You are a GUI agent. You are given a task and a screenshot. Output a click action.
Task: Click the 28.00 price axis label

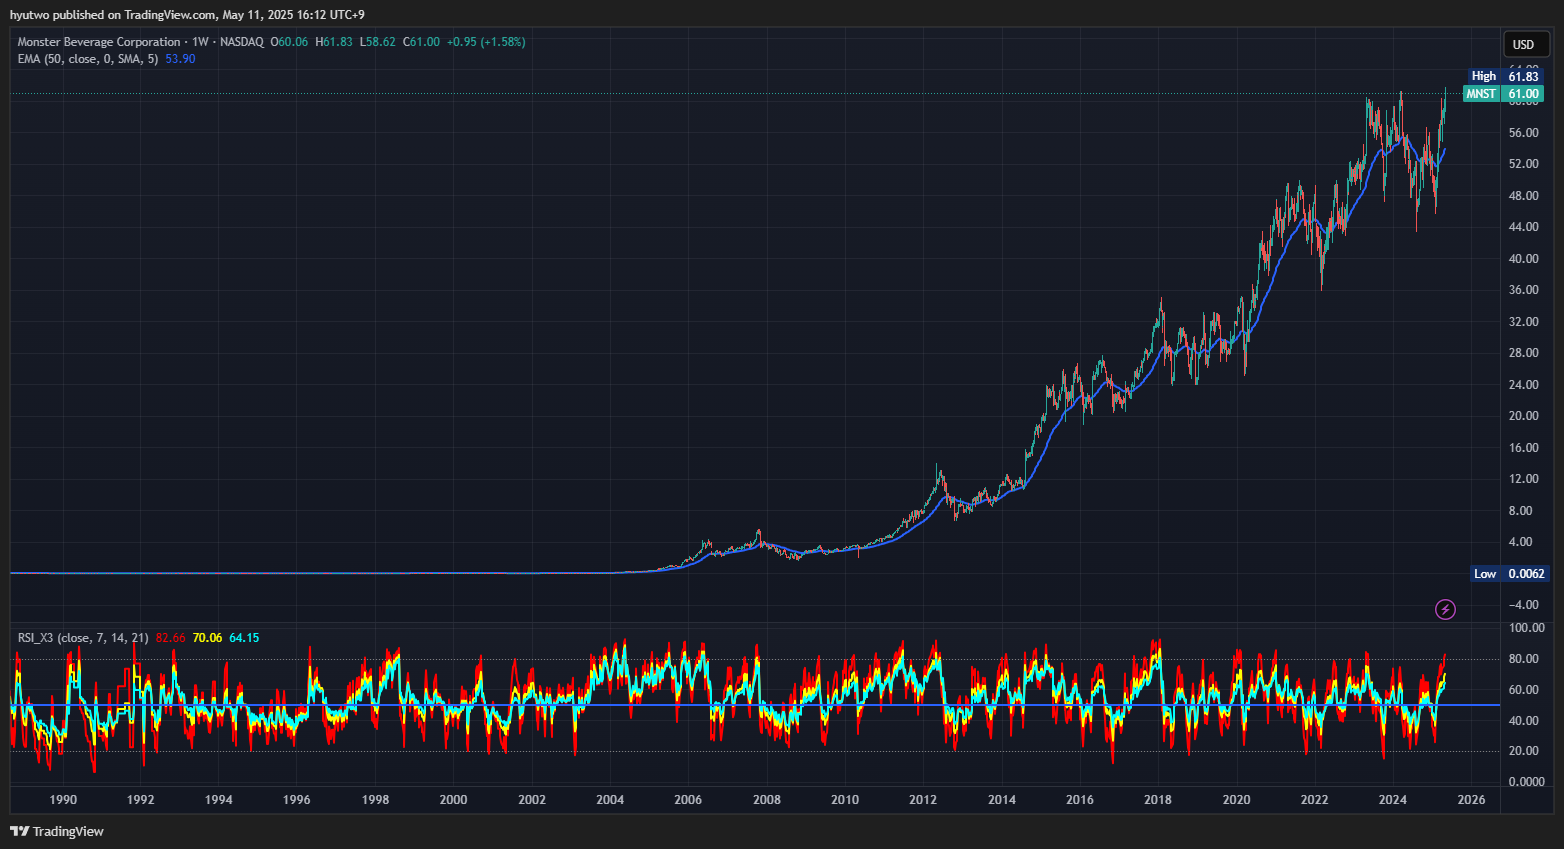(x=1523, y=353)
